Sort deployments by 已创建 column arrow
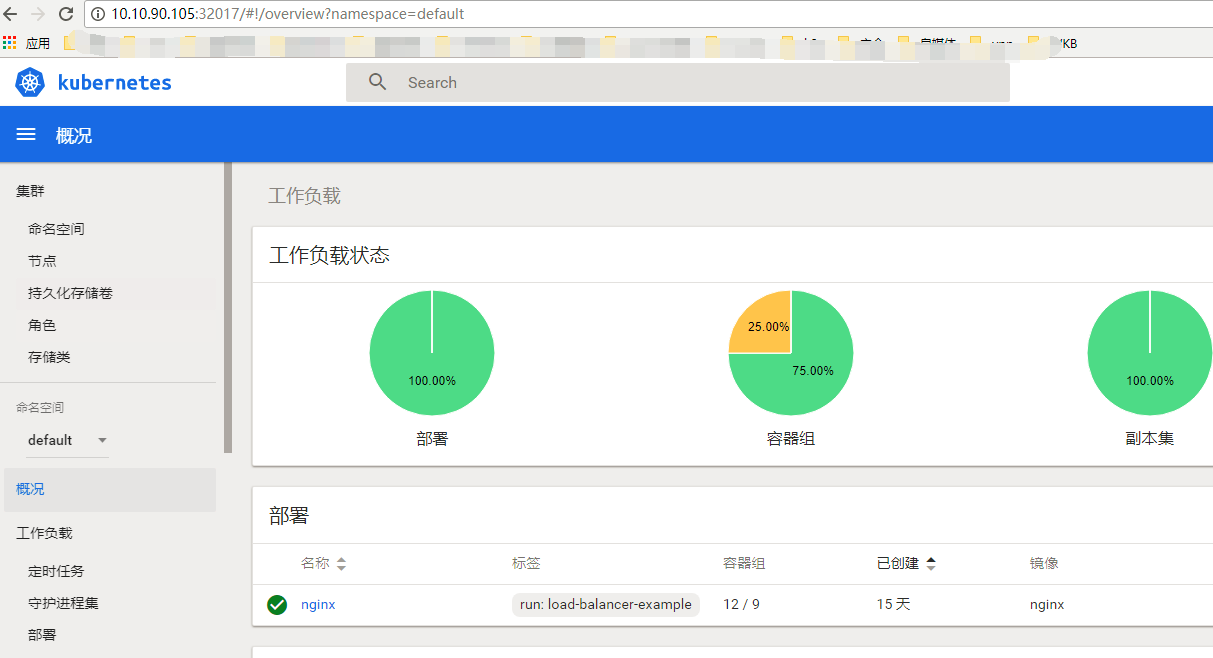Screen dimensions: 1213x658 [x=931, y=564]
